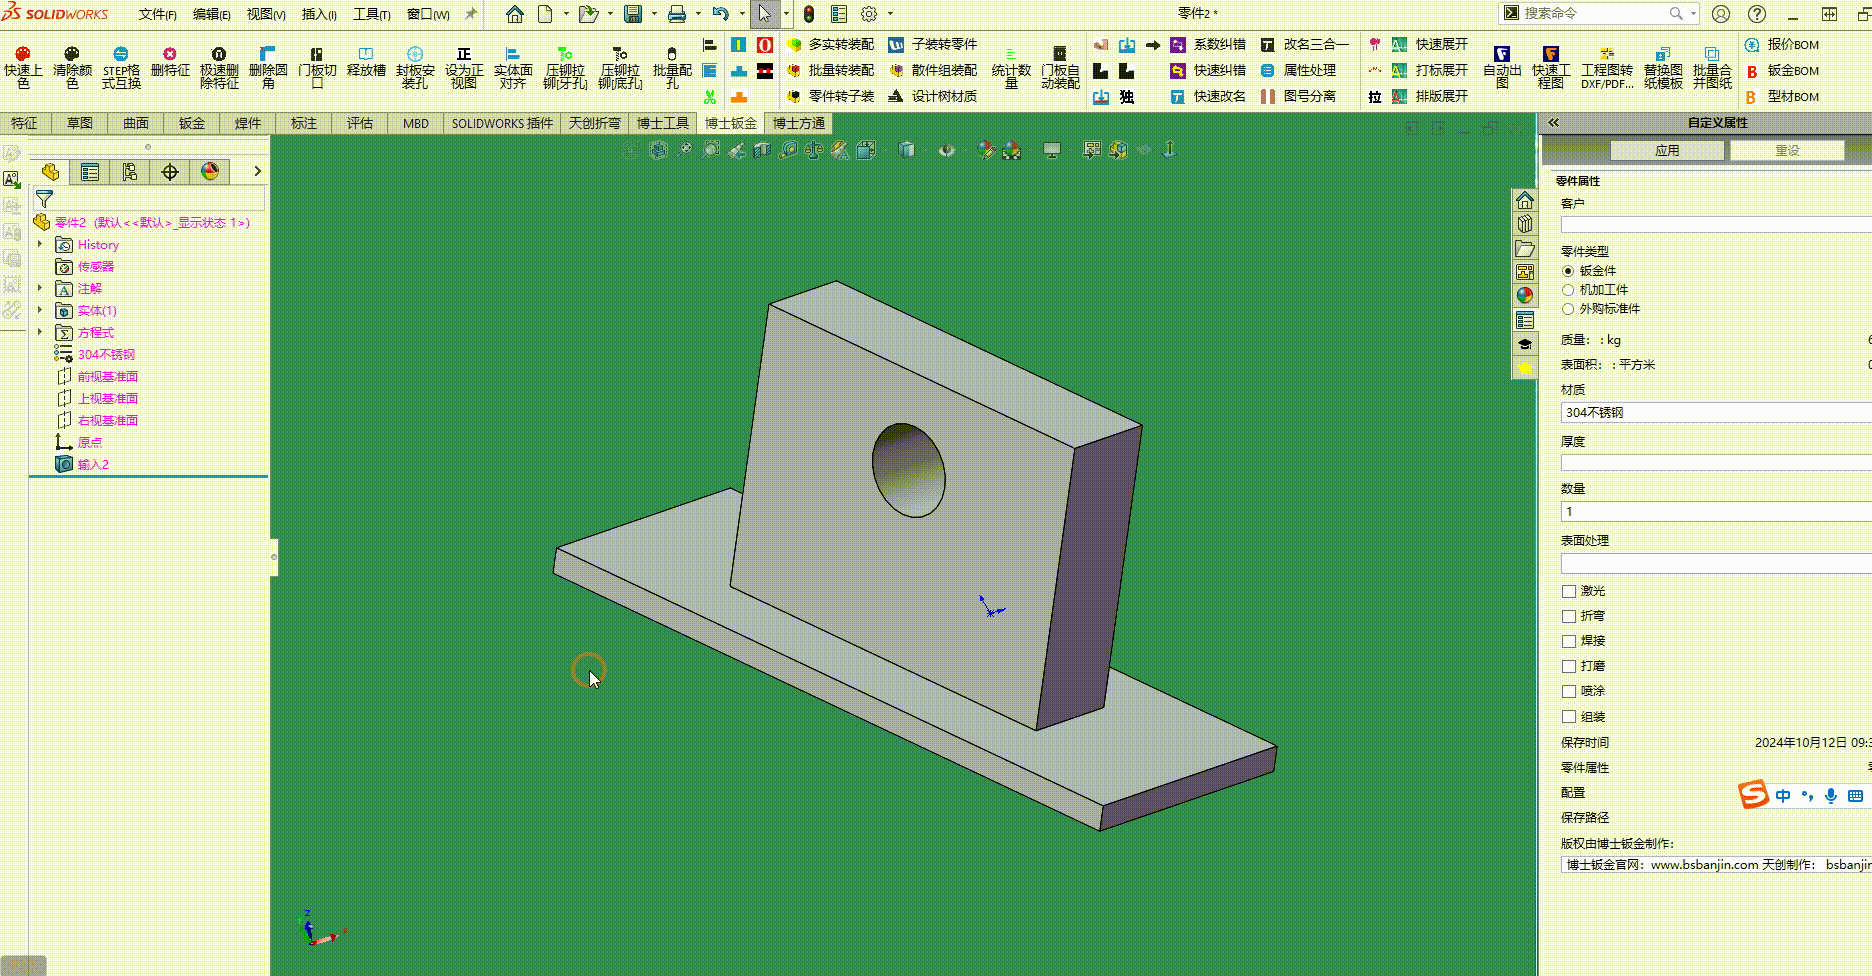
Task: Select the 机加工件 part type radio
Action: click(x=1568, y=290)
